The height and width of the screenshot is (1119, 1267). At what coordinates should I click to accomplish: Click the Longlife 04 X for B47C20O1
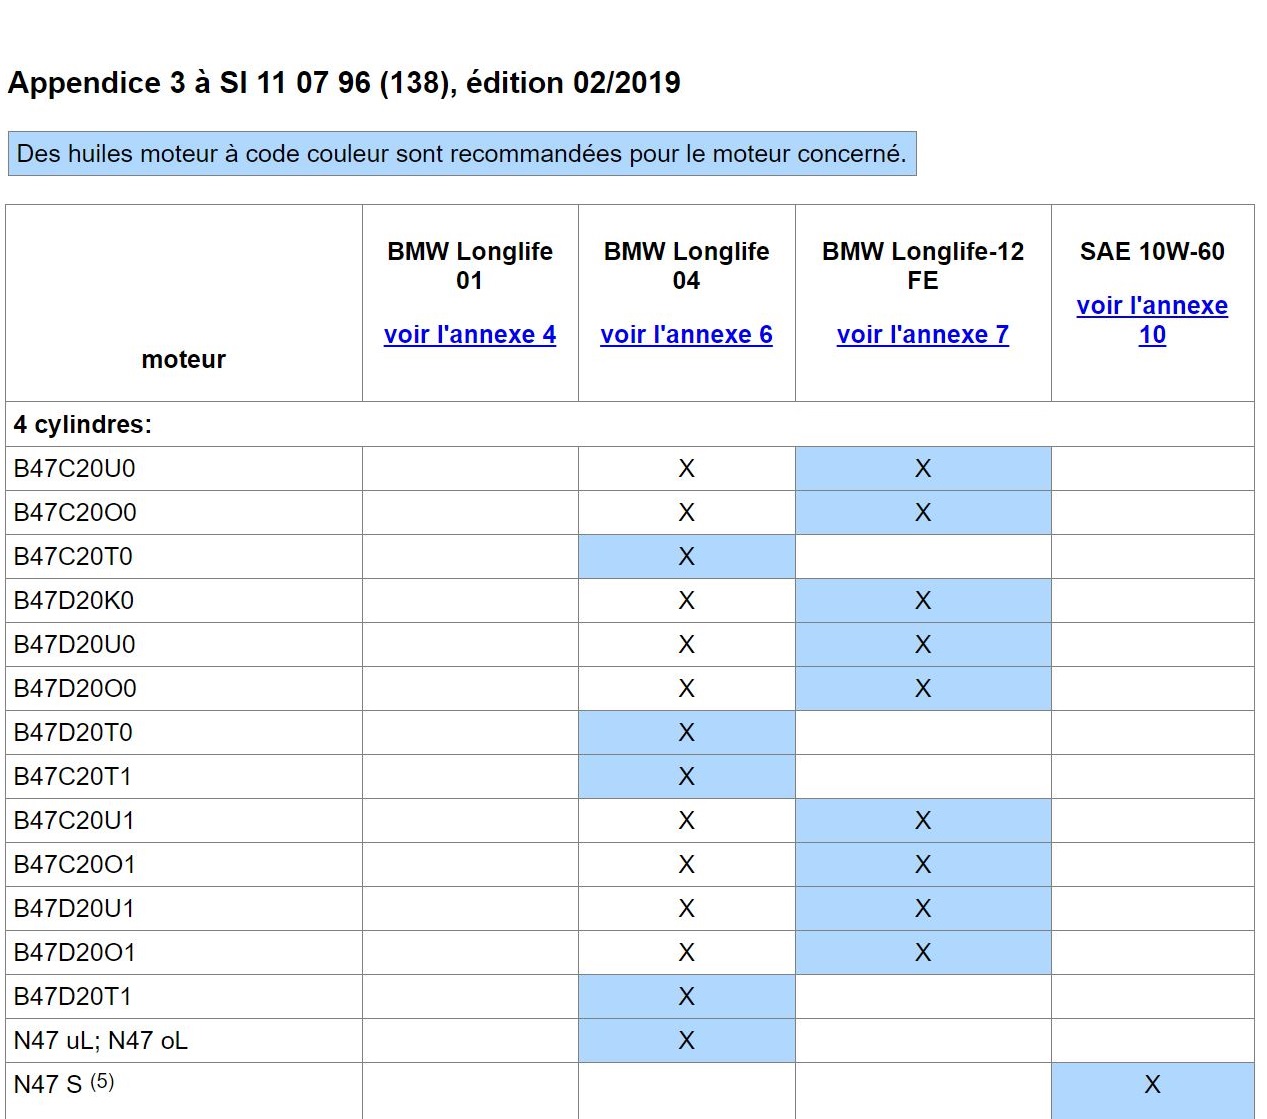tap(686, 864)
